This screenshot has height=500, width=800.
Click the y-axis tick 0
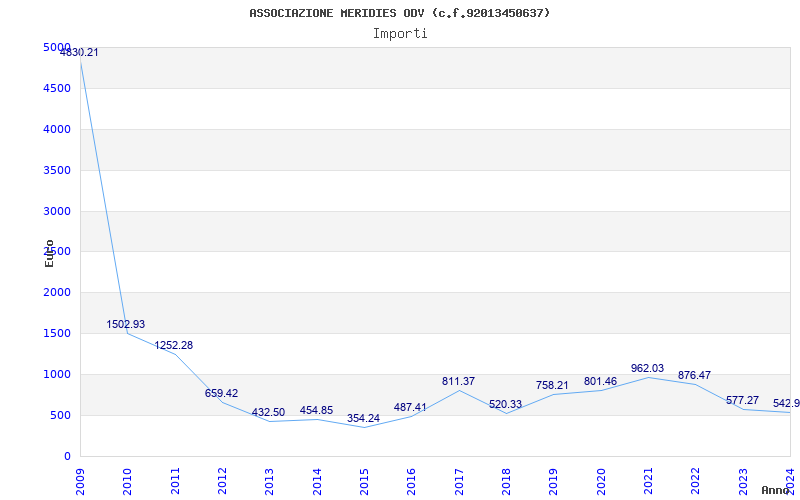pos(67,457)
